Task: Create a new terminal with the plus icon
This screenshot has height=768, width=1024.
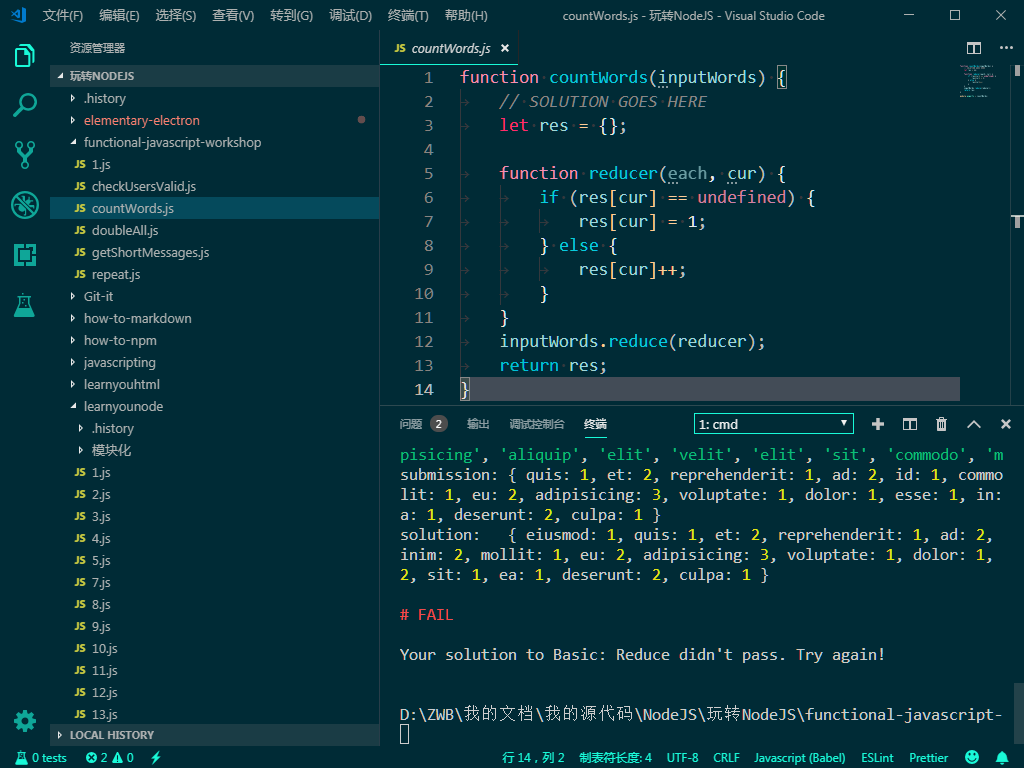Action: [x=877, y=424]
